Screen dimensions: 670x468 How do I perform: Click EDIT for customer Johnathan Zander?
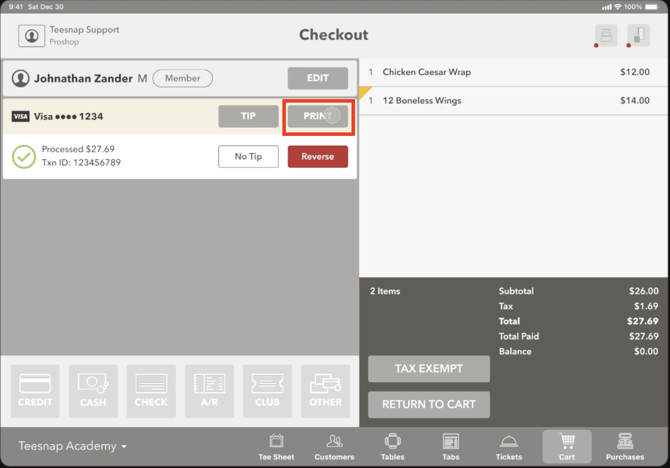click(317, 78)
